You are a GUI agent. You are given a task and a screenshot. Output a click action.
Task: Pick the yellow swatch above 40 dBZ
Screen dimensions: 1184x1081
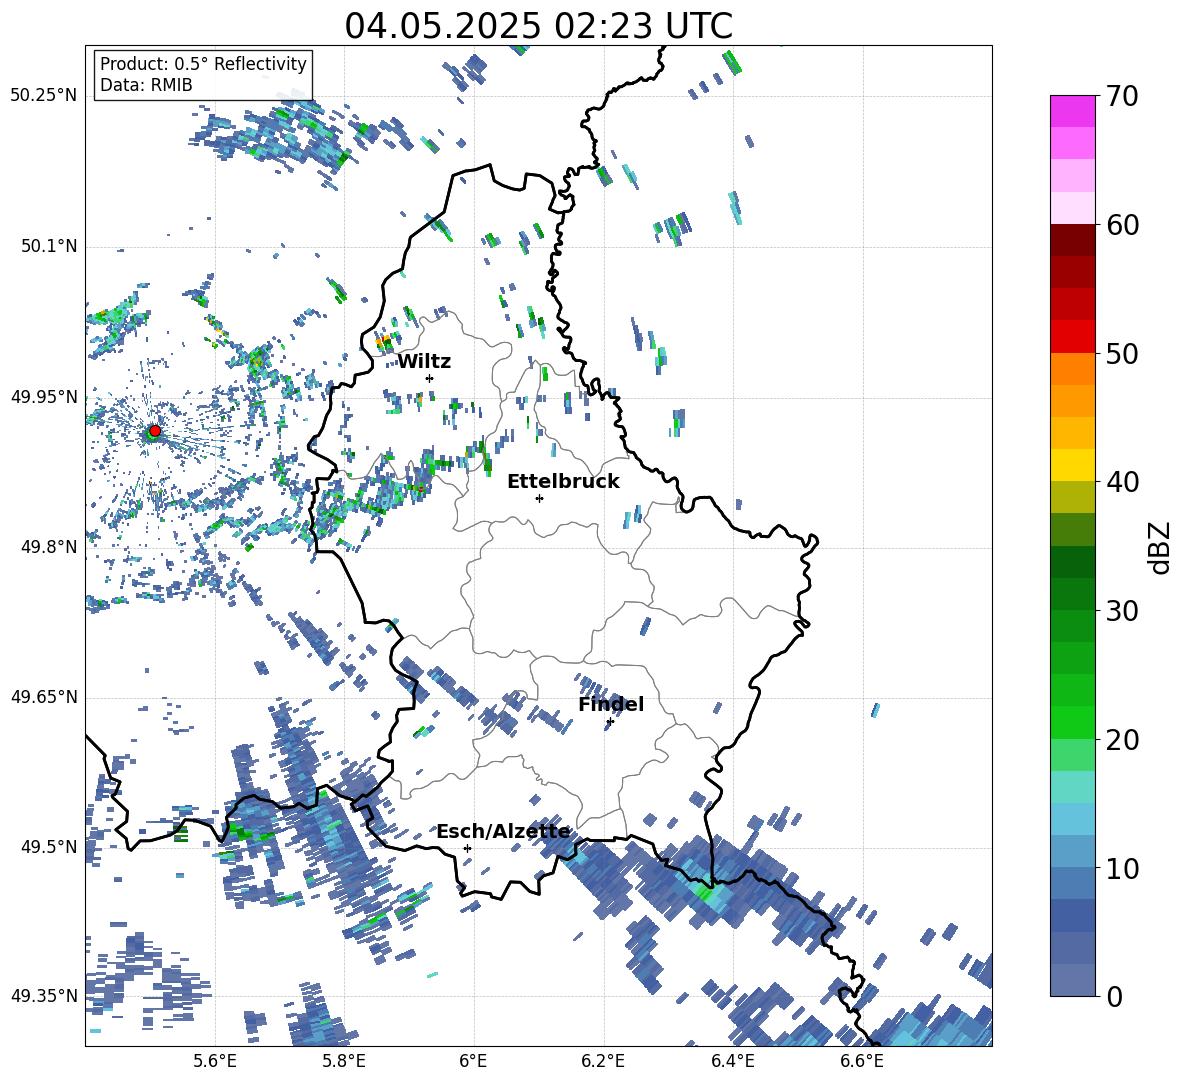1072,465
